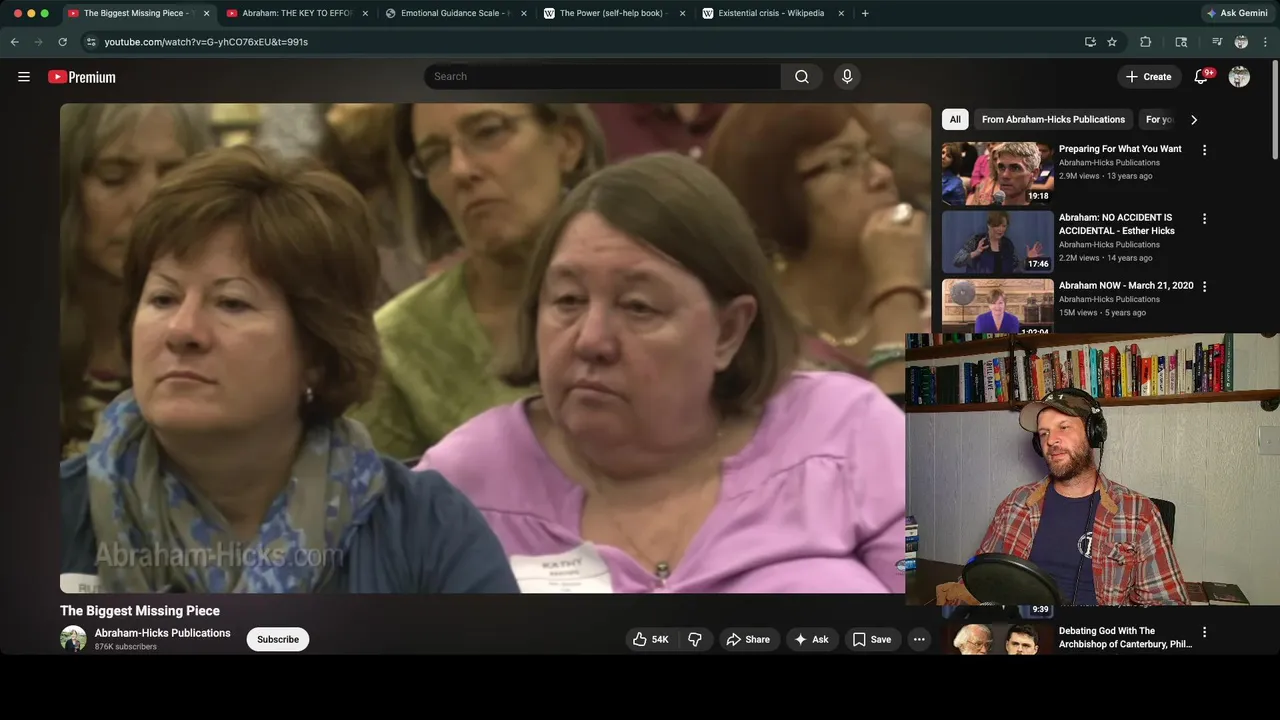
Task: Reload the current page
Action: (63, 42)
